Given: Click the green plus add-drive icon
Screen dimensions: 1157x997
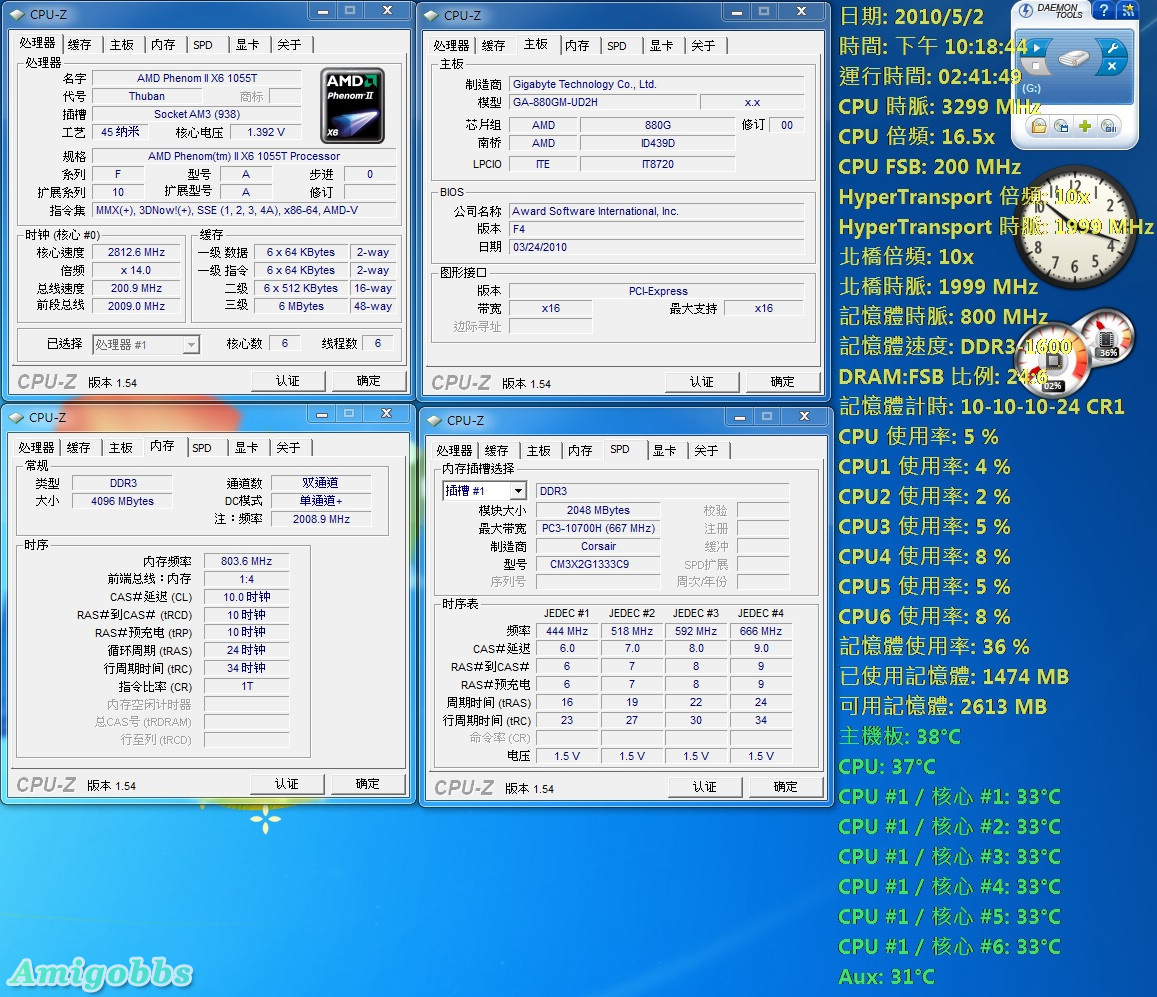Looking at the screenshot, I should click(1085, 126).
